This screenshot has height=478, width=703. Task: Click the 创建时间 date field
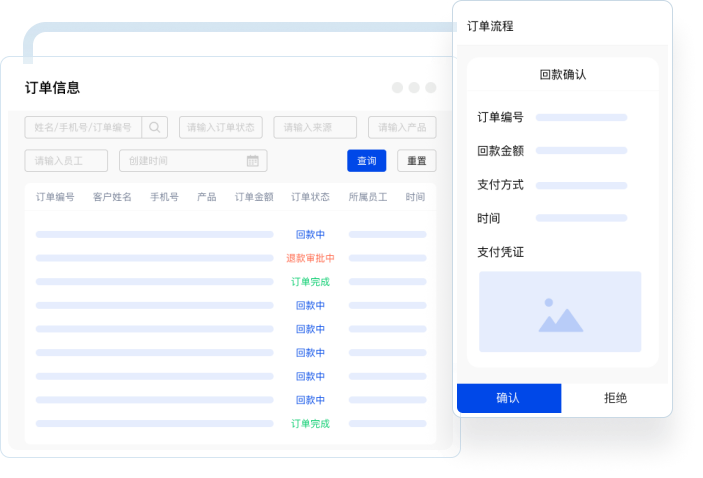(193, 161)
